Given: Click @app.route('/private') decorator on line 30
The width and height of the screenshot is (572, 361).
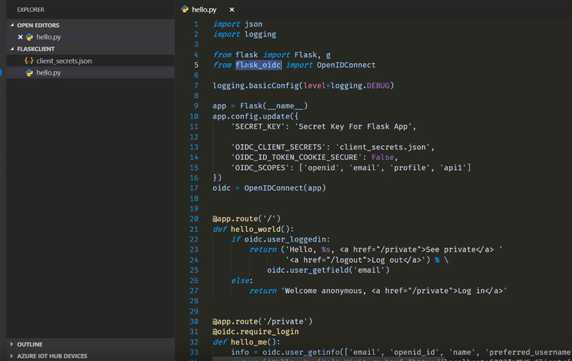Looking at the screenshot, I should [x=262, y=322].
